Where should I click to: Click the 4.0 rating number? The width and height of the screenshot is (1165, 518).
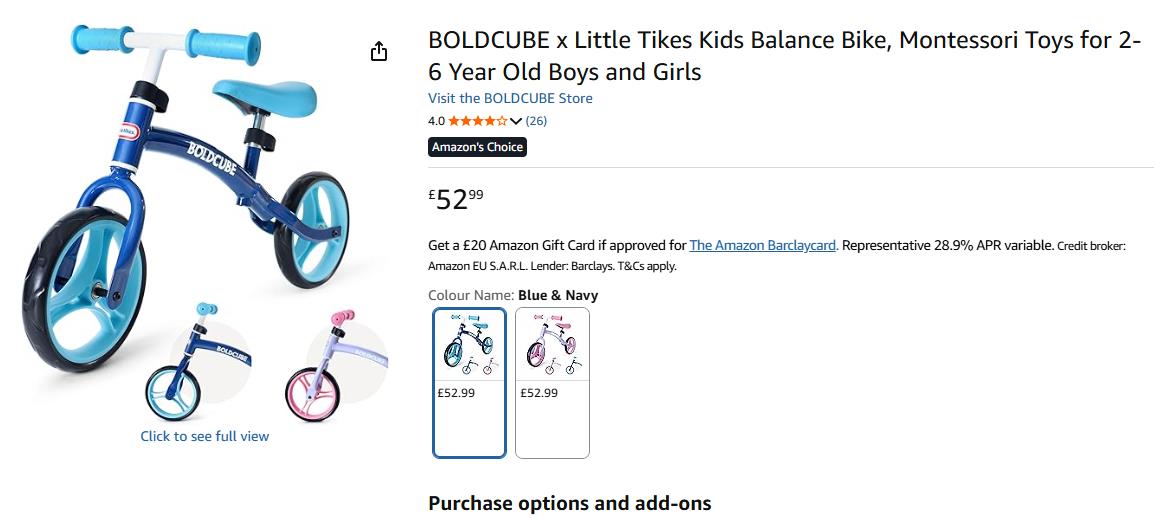(436, 121)
